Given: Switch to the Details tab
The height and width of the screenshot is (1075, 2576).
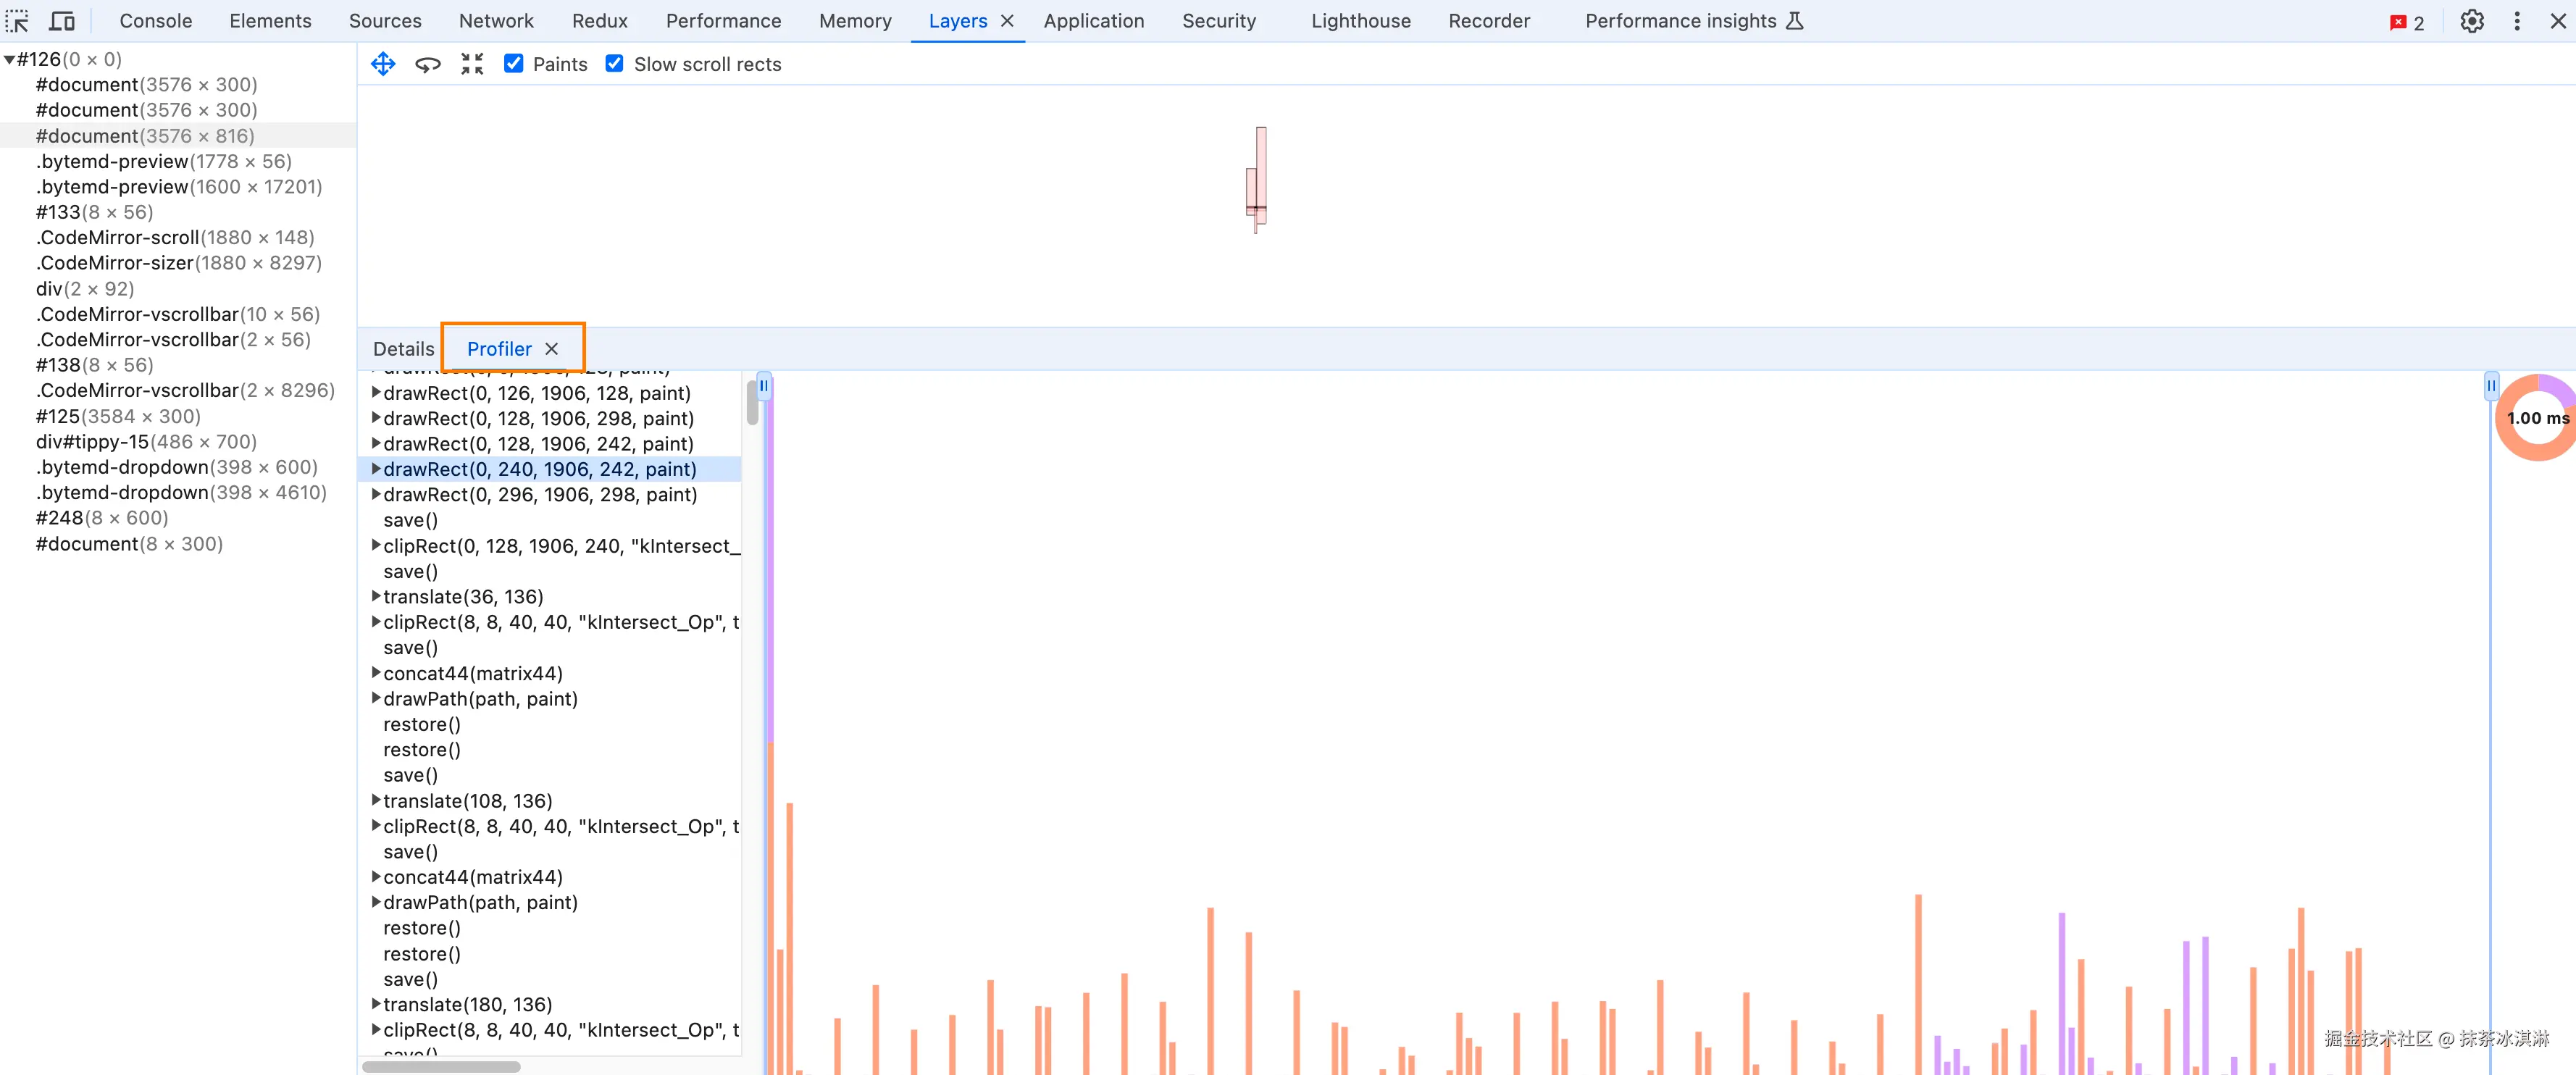Looking at the screenshot, I should coord(403,349).
